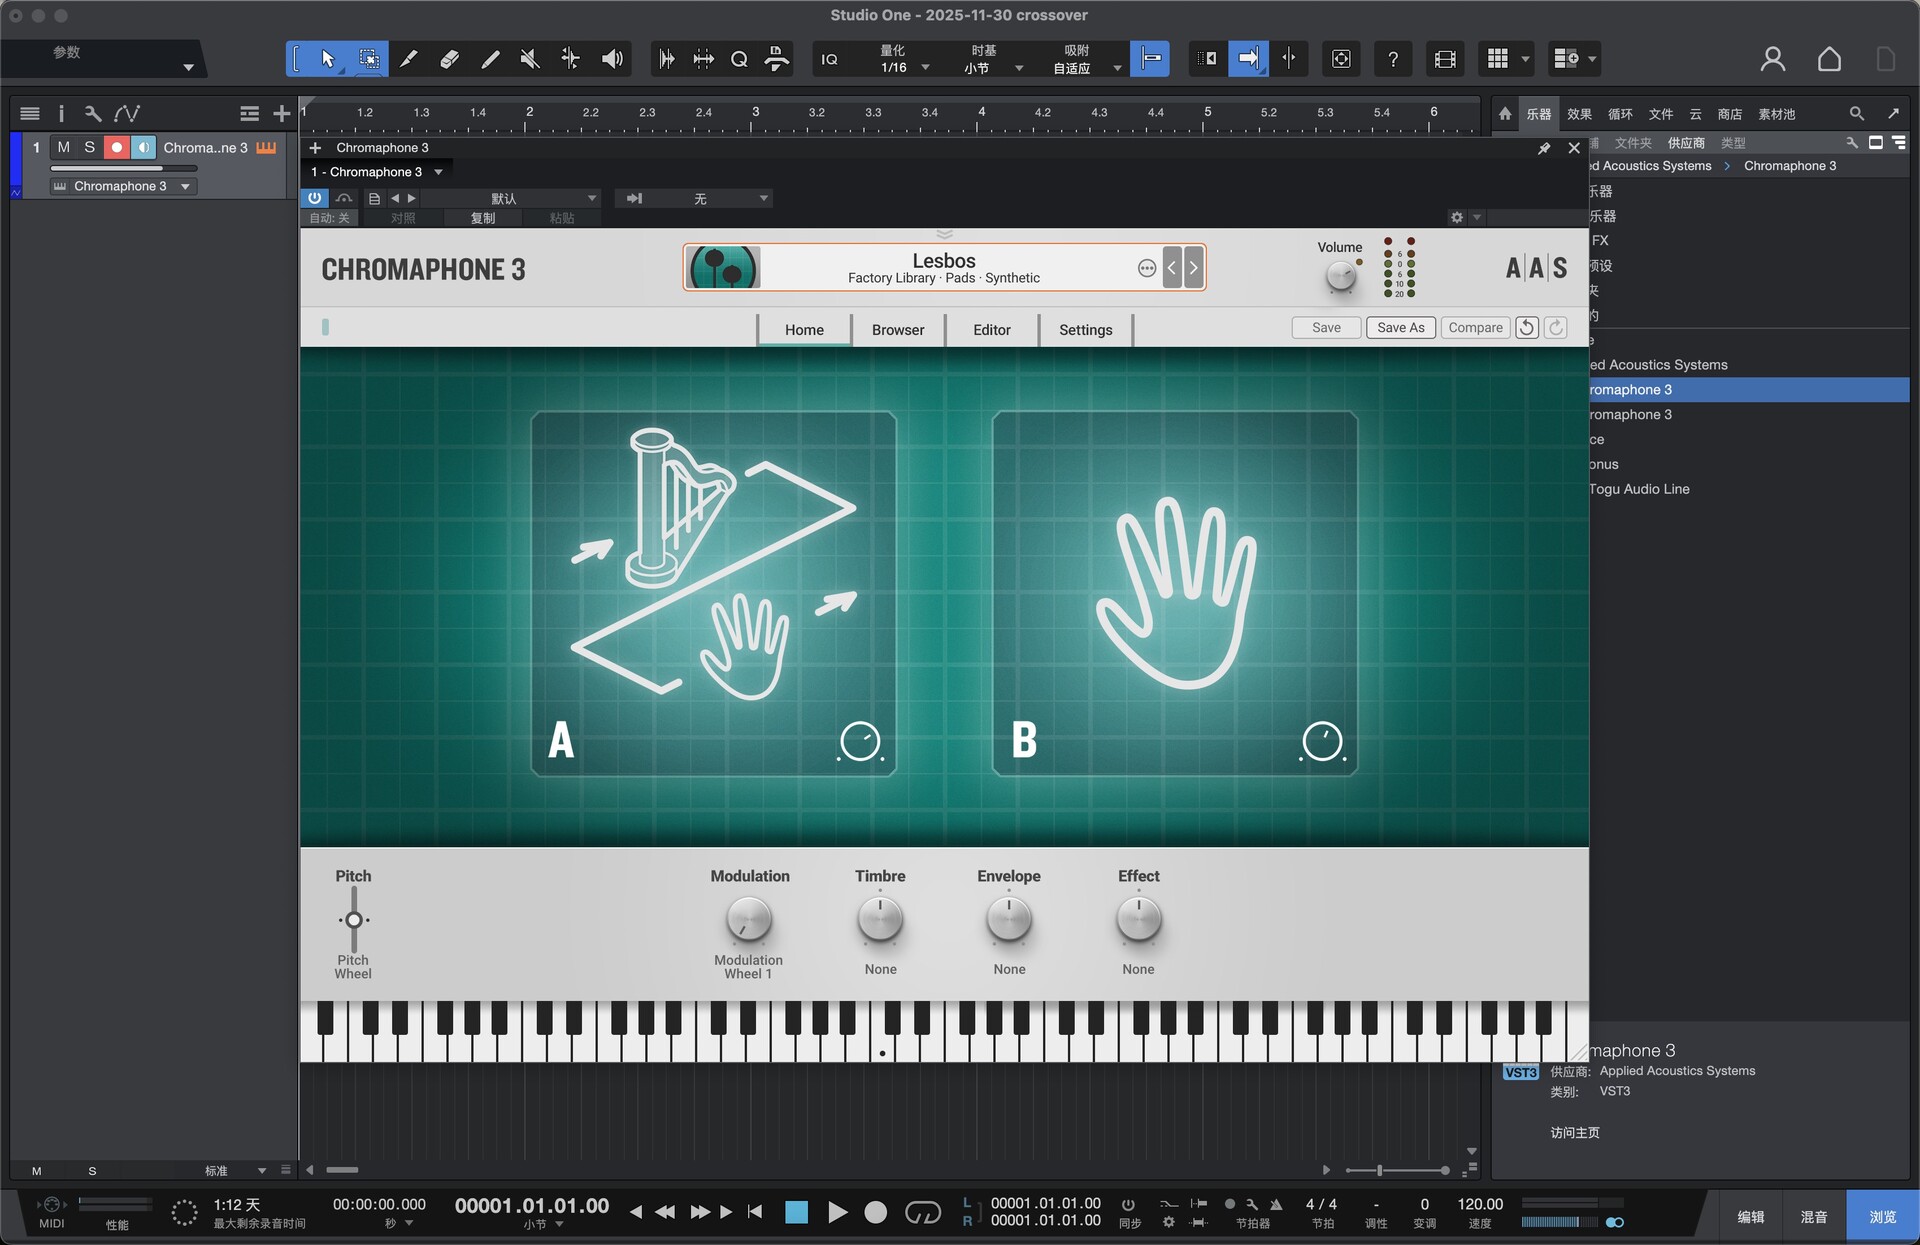Open the 效果 browser tab
The width and height of the screenshot is (1920, 1245).
pos(1579,114)
